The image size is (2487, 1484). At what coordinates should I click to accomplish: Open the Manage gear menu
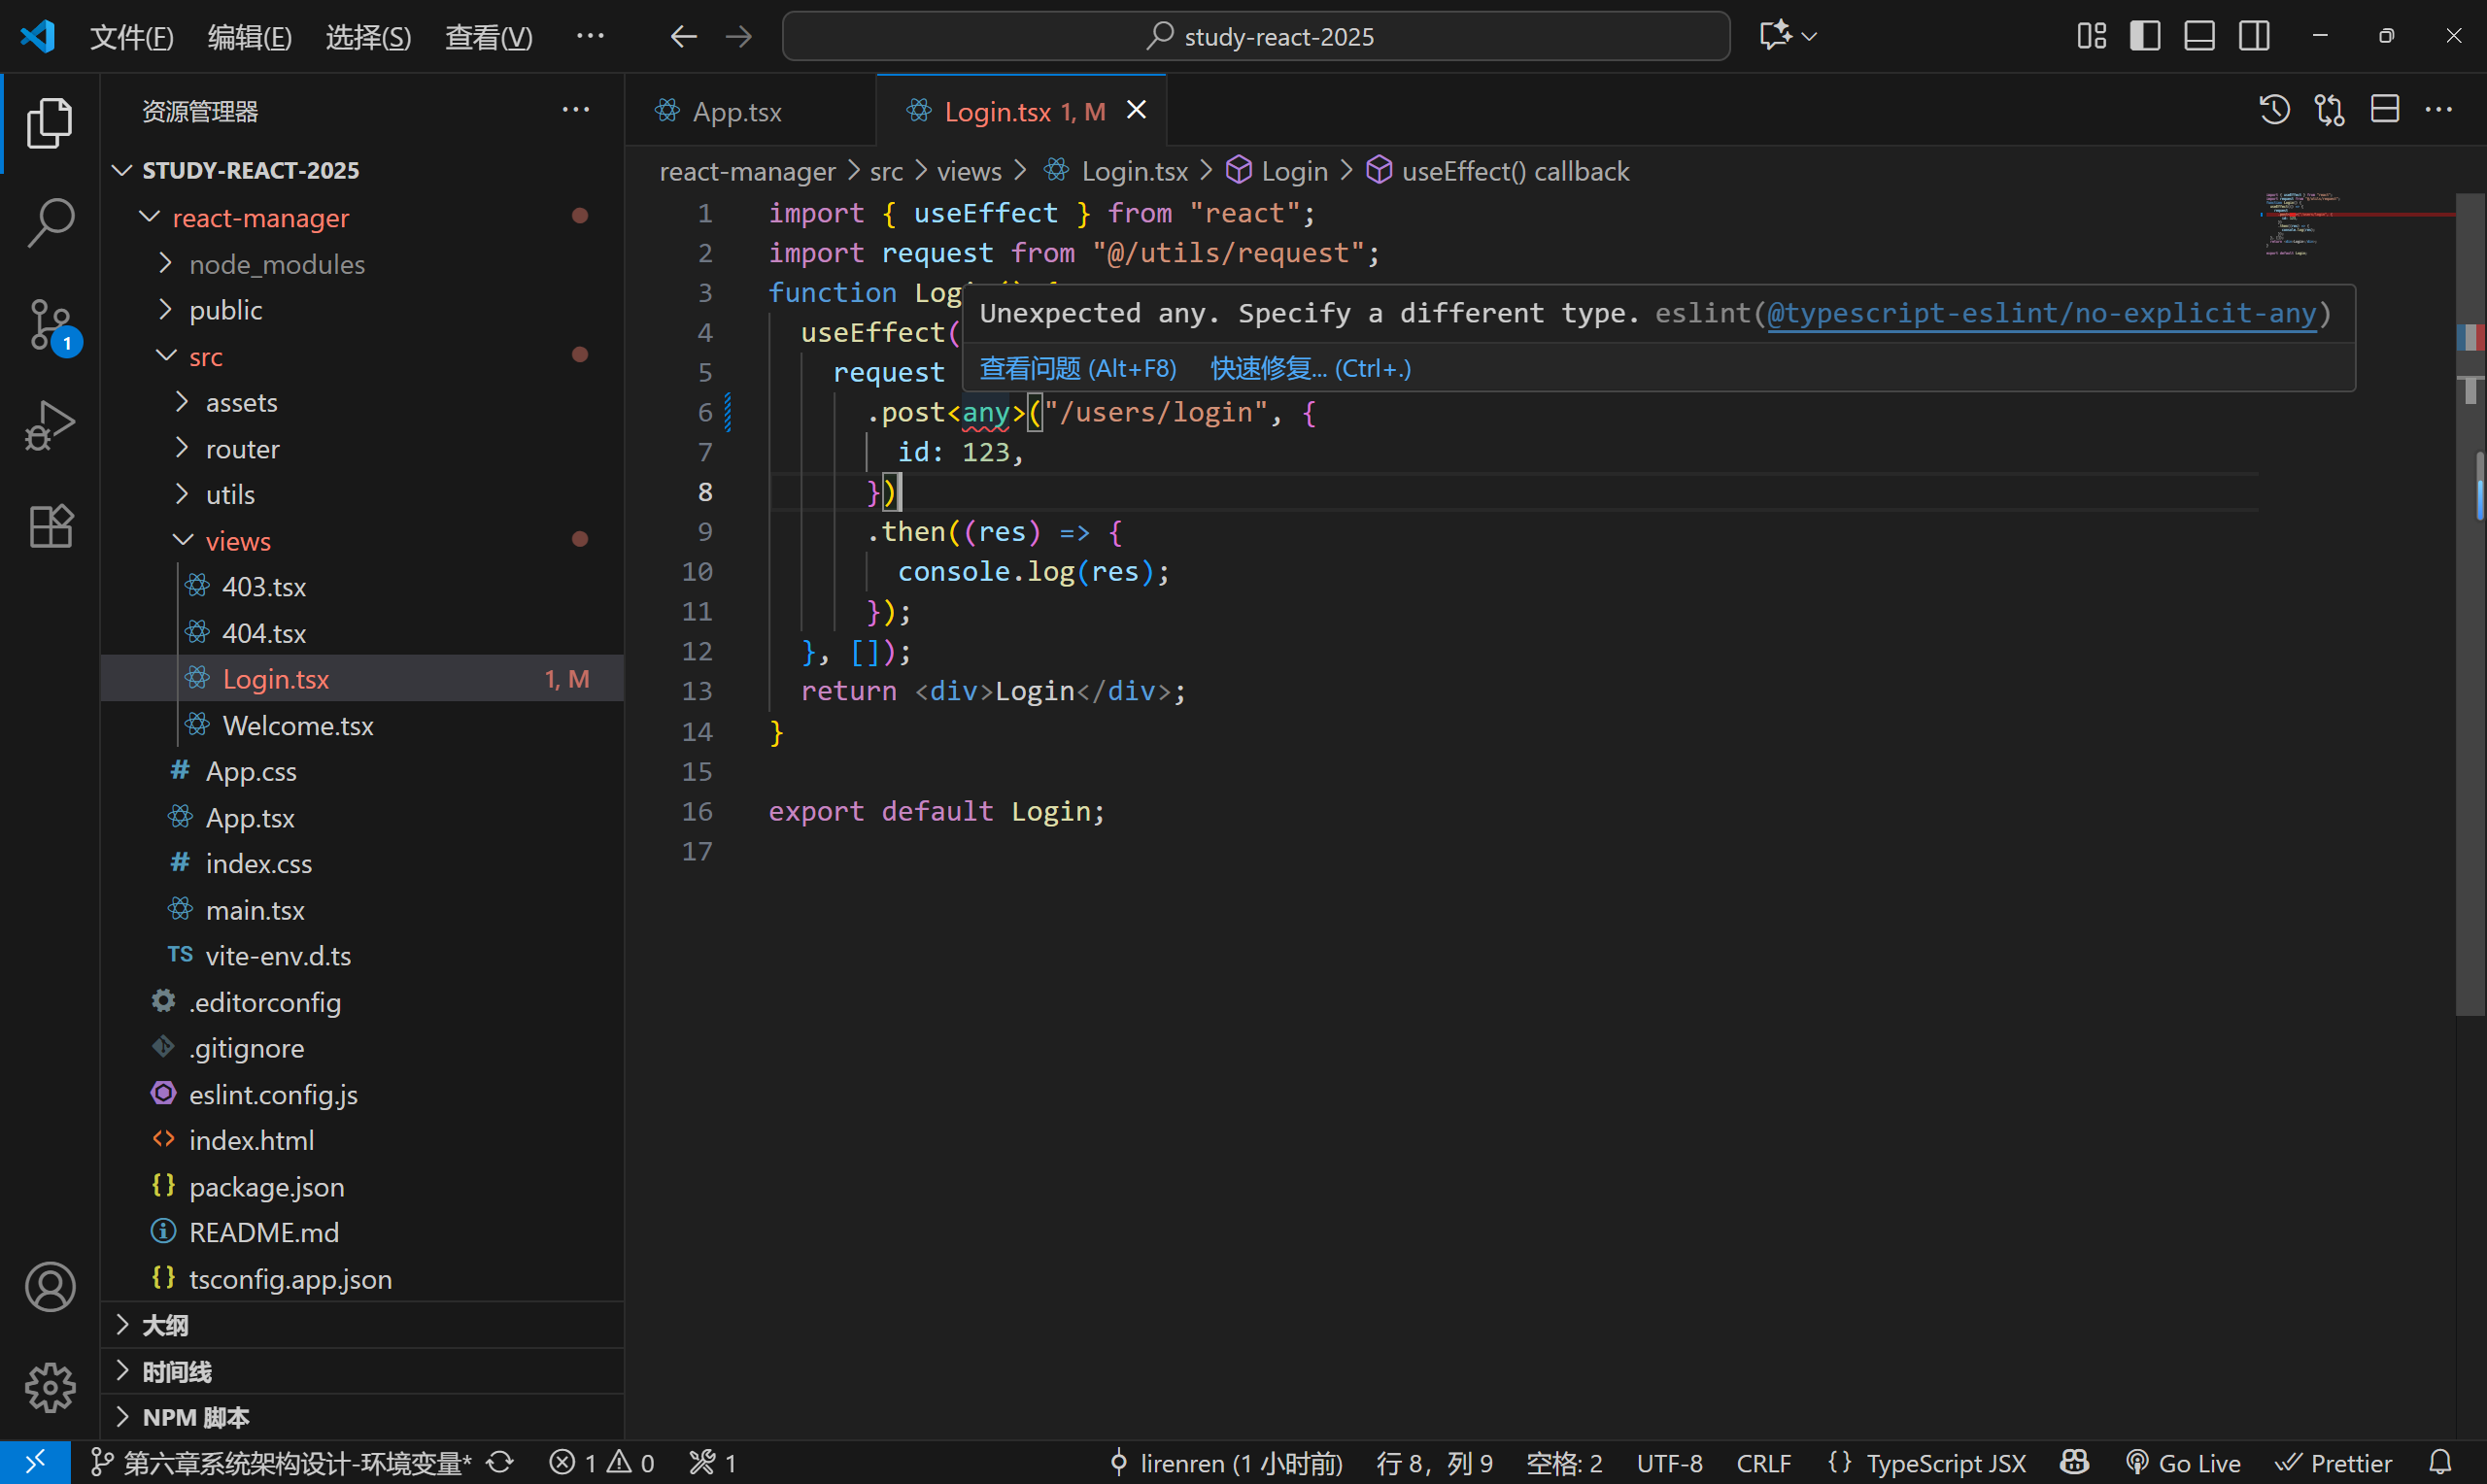[x=50, y=1387]
